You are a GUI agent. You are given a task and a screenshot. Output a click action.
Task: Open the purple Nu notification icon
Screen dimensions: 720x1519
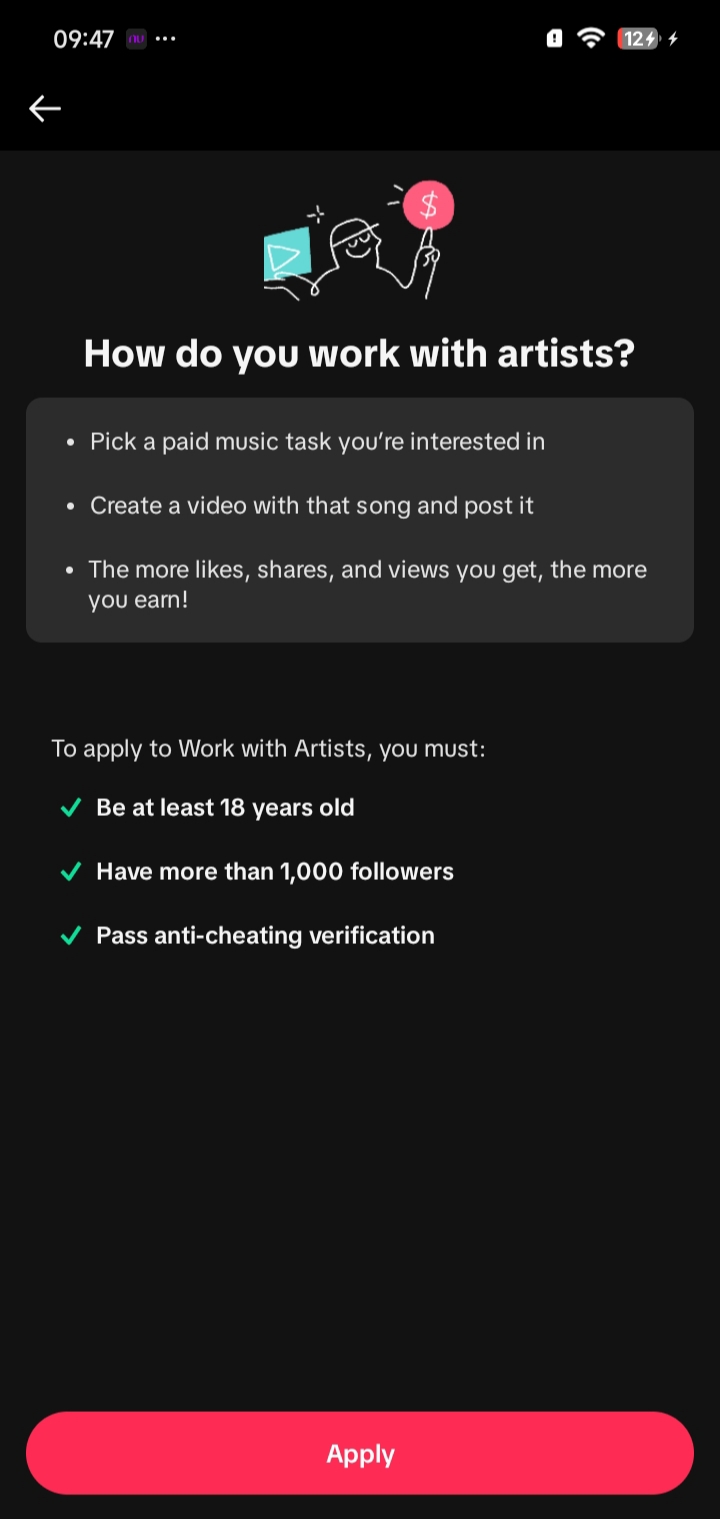point(136,40)
